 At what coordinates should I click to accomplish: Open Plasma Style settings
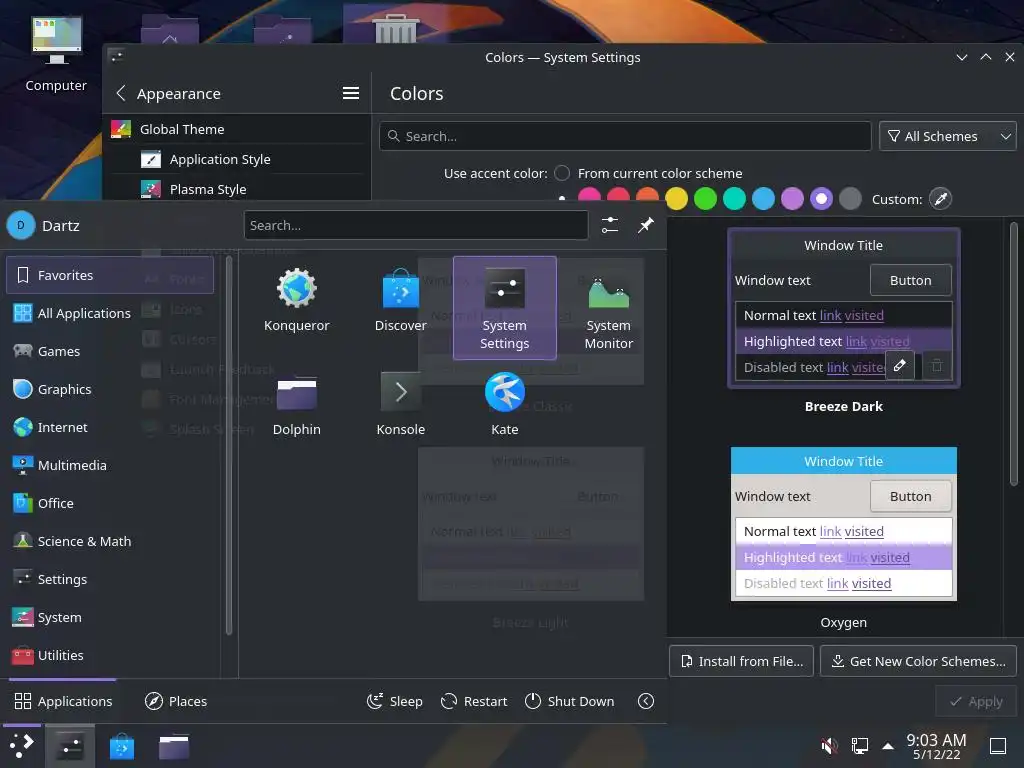(236, 189)
